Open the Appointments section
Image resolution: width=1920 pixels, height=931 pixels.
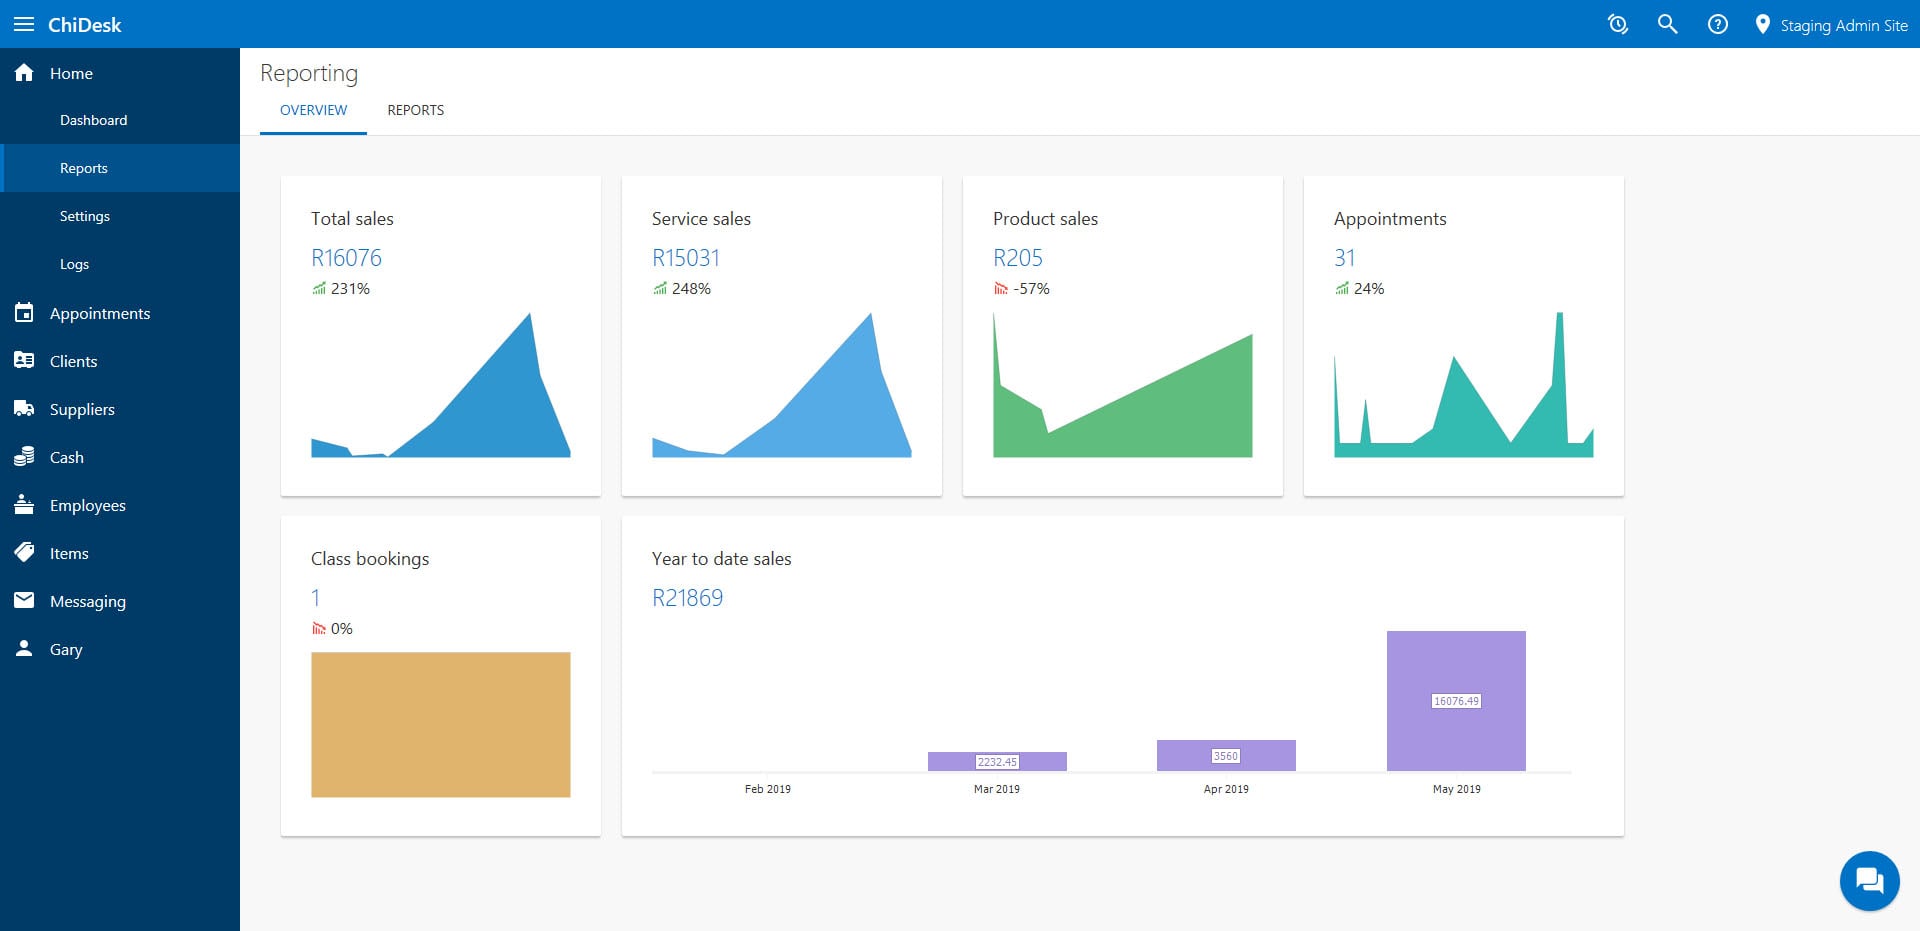pyautogui.click(x=99, y=312)
